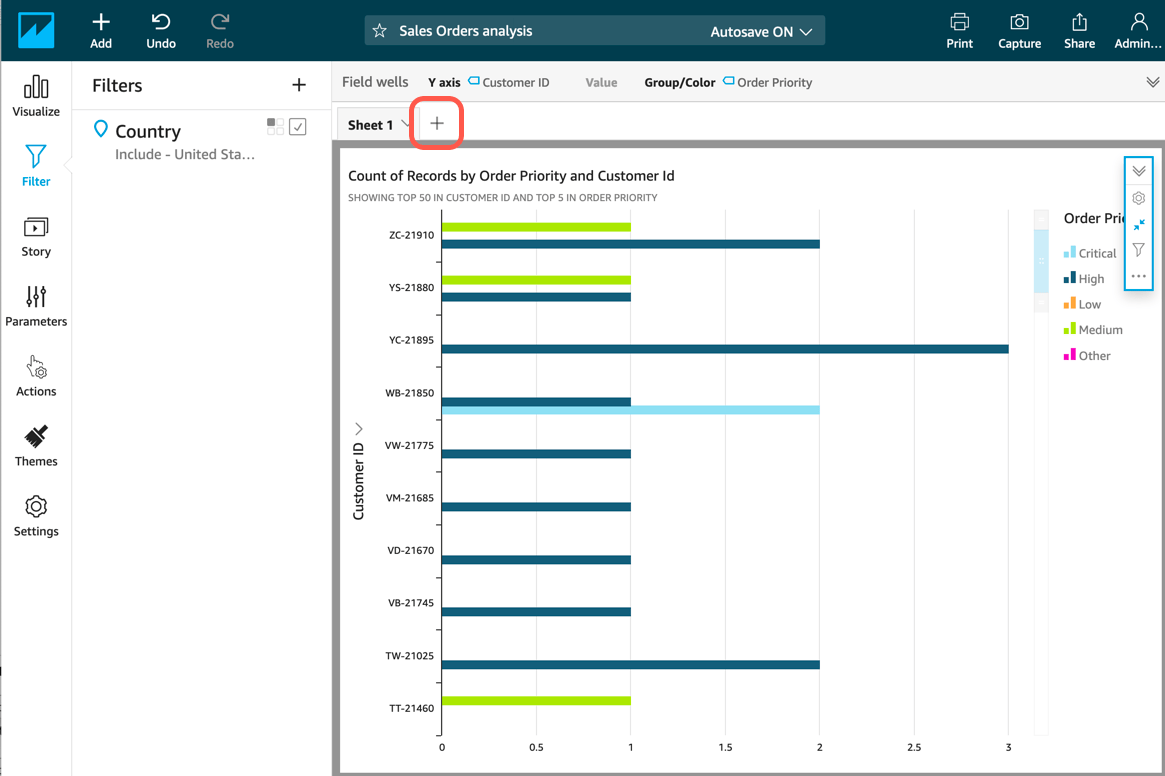Open the Sheet 1 dropdown arrow
This screenshot has height=776, width=1165.
click(404, 124)
